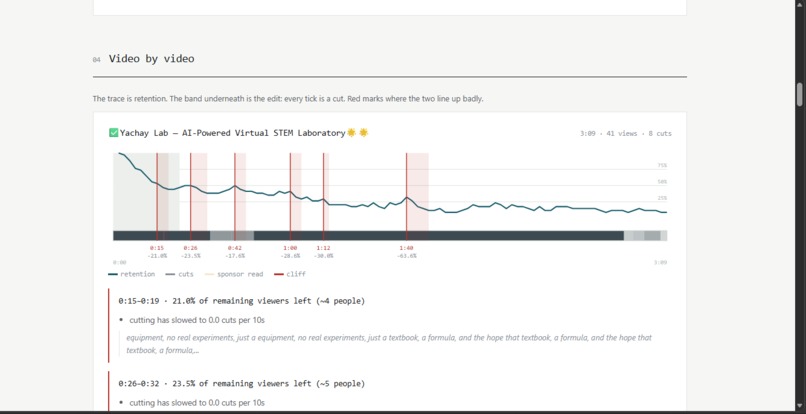Click the cliff legend entry
This screenshot has height=414, width=806.
[290, 274]
